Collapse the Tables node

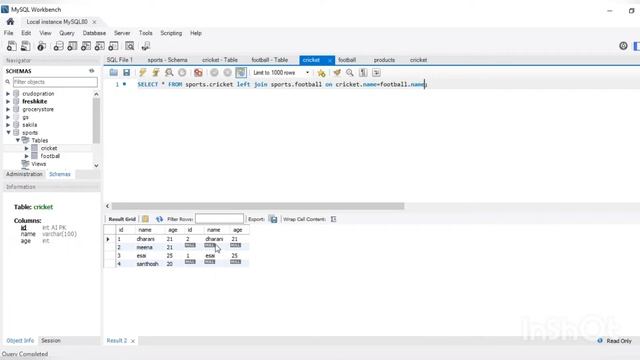pos(18,140)
